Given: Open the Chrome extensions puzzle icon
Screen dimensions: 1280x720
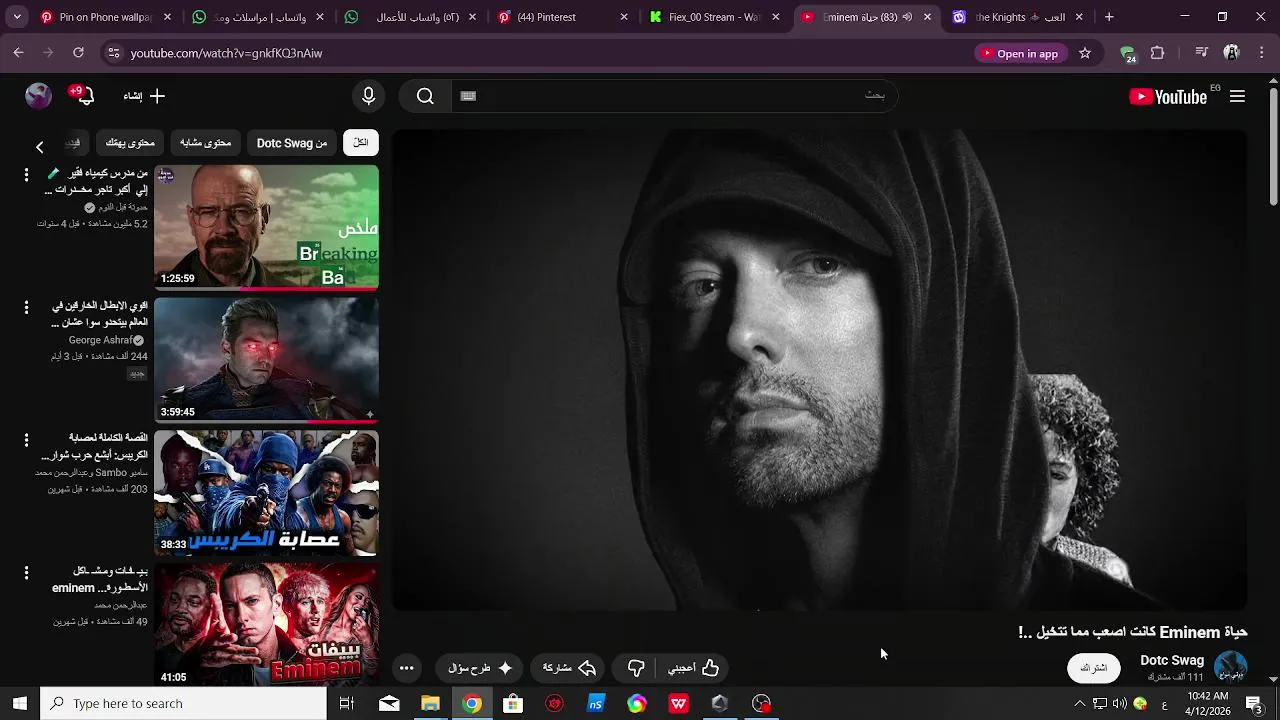Looking at the screenshot, I should click(x=1158, y=53).
